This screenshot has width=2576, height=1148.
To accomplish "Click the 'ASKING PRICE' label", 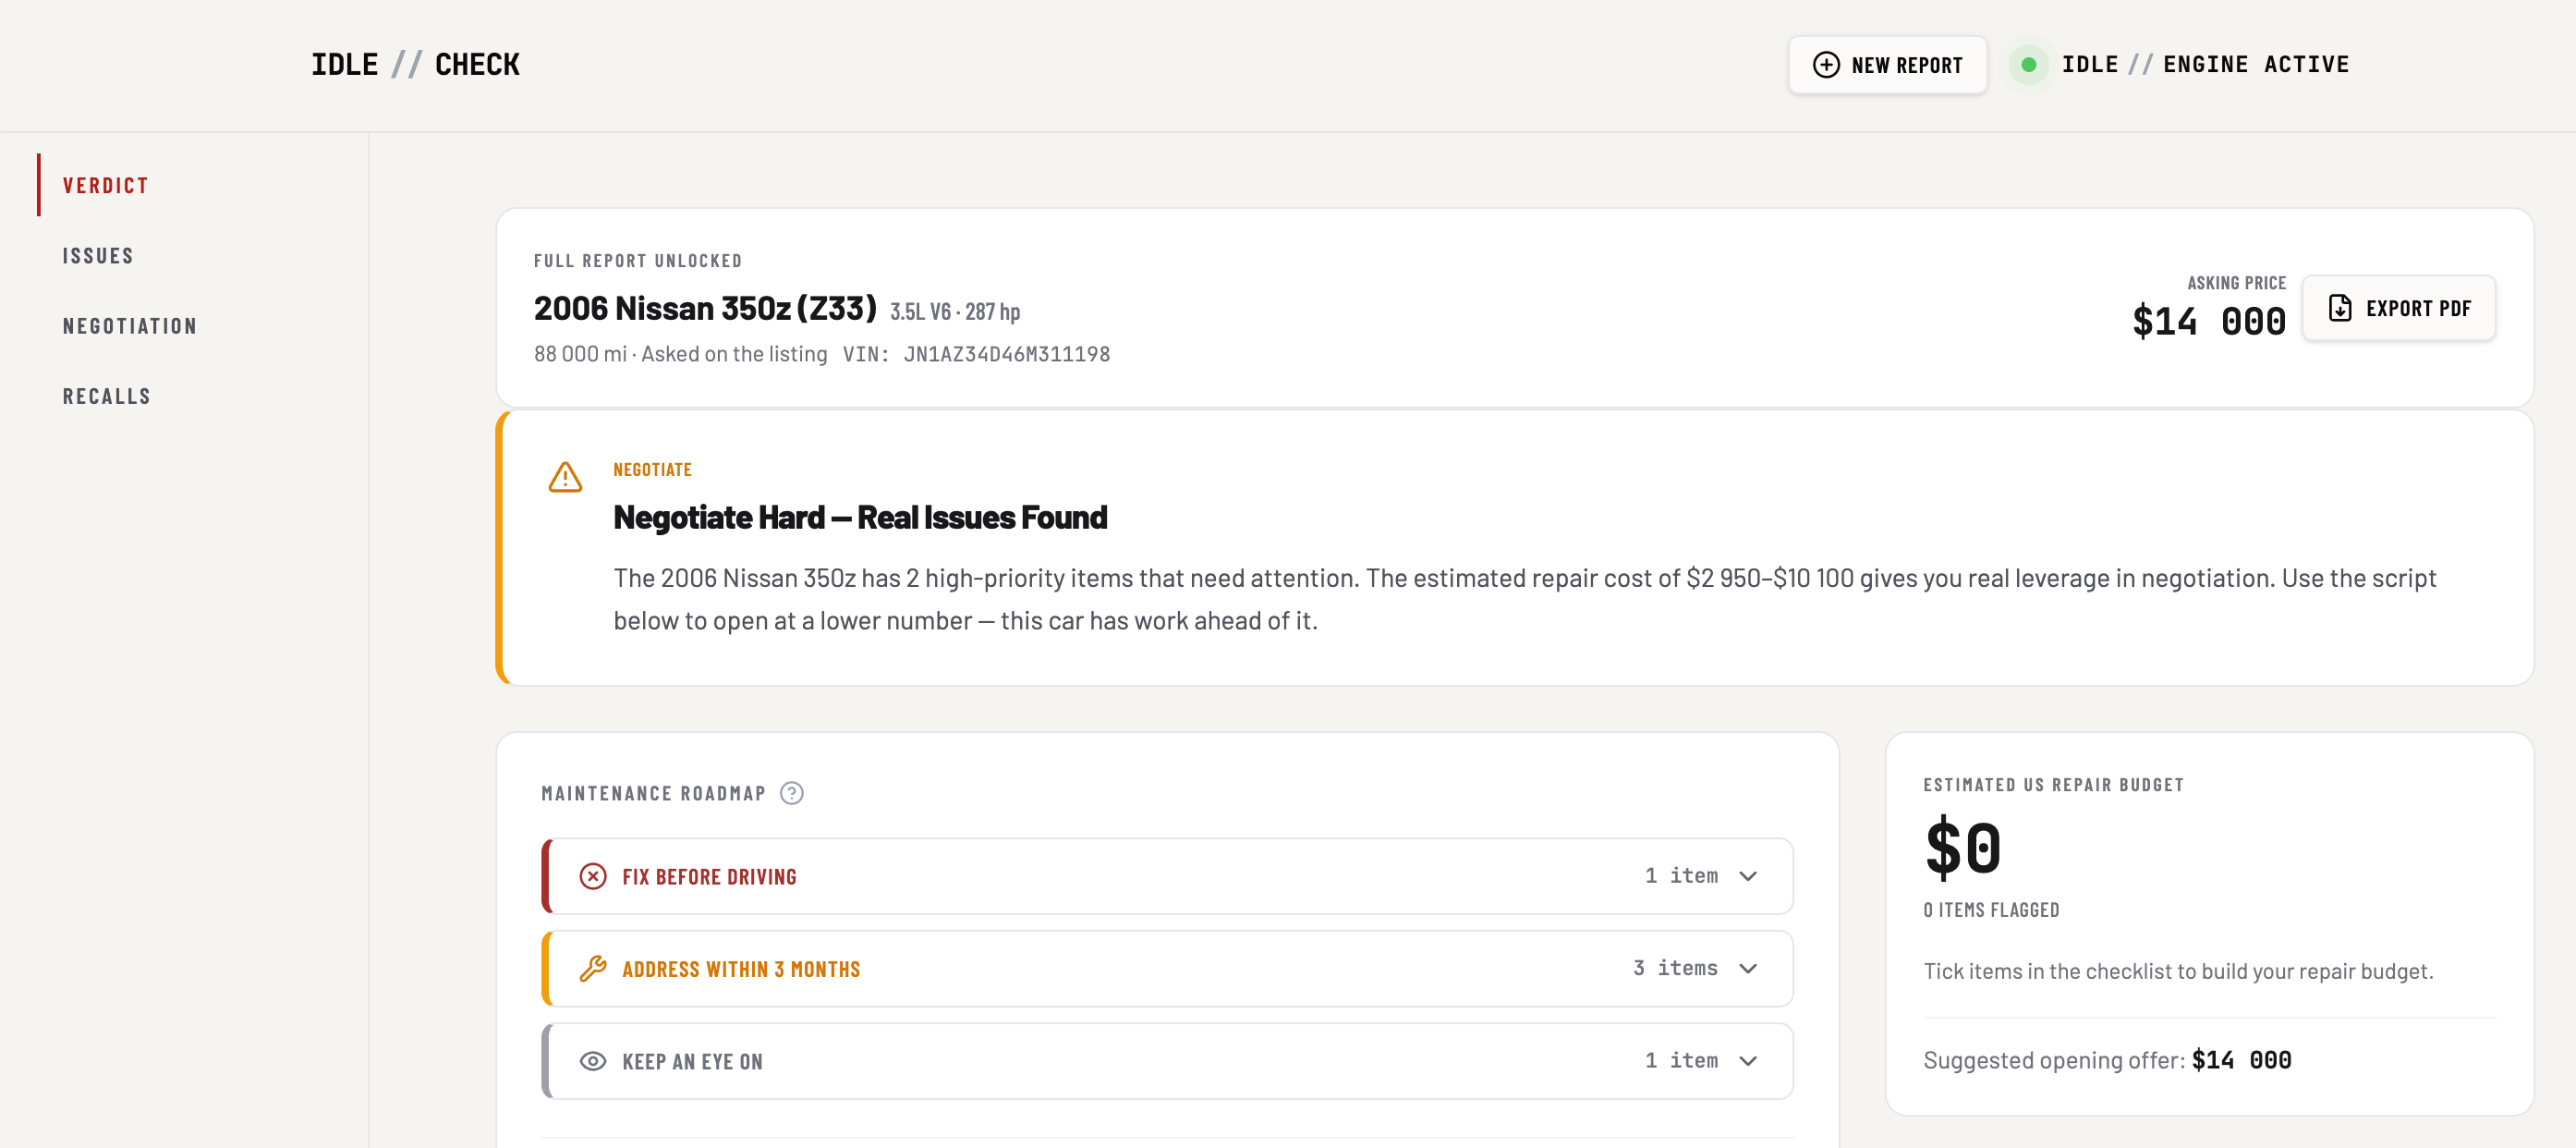I will (x=2236, y=283).
